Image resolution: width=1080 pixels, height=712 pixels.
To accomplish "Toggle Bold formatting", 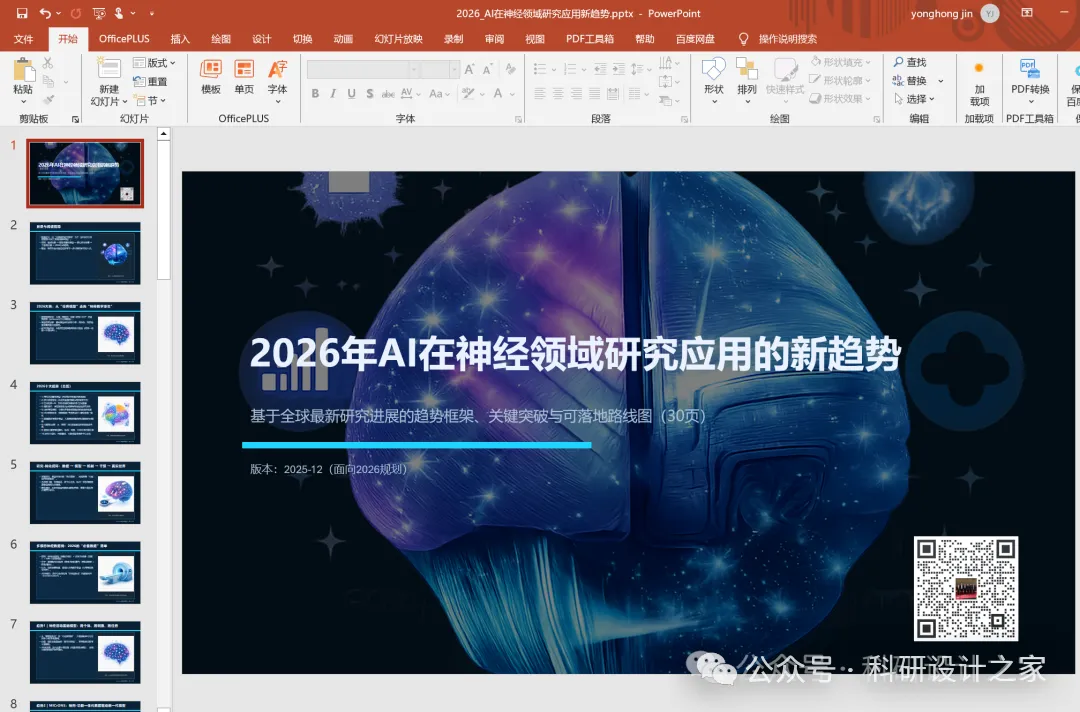I will click(315, 94).
